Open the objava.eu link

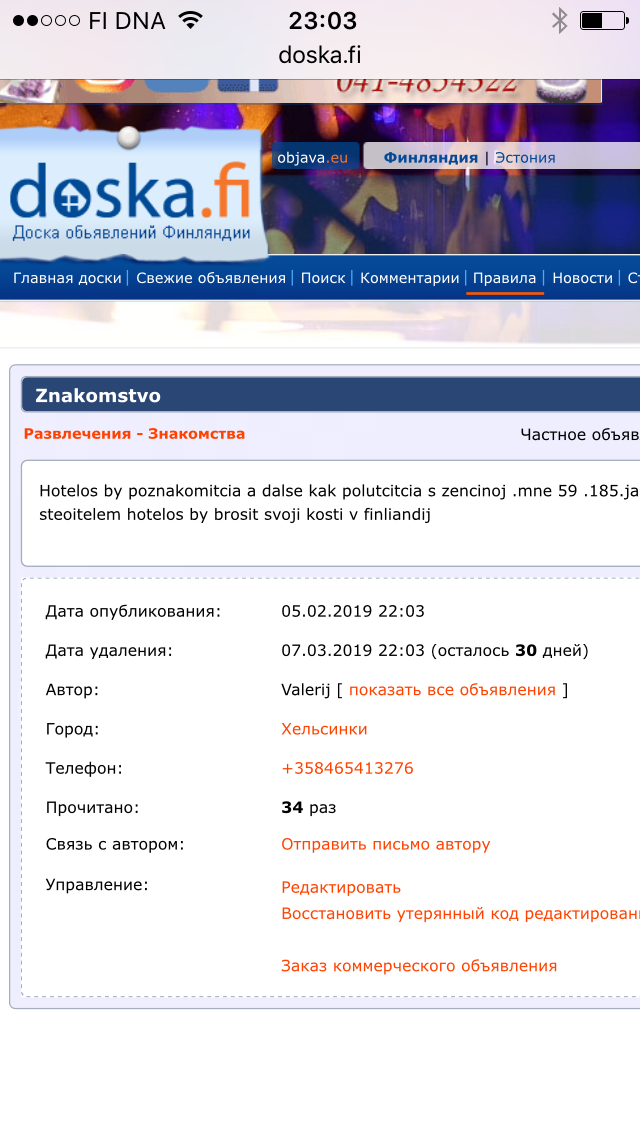[312, 157]
